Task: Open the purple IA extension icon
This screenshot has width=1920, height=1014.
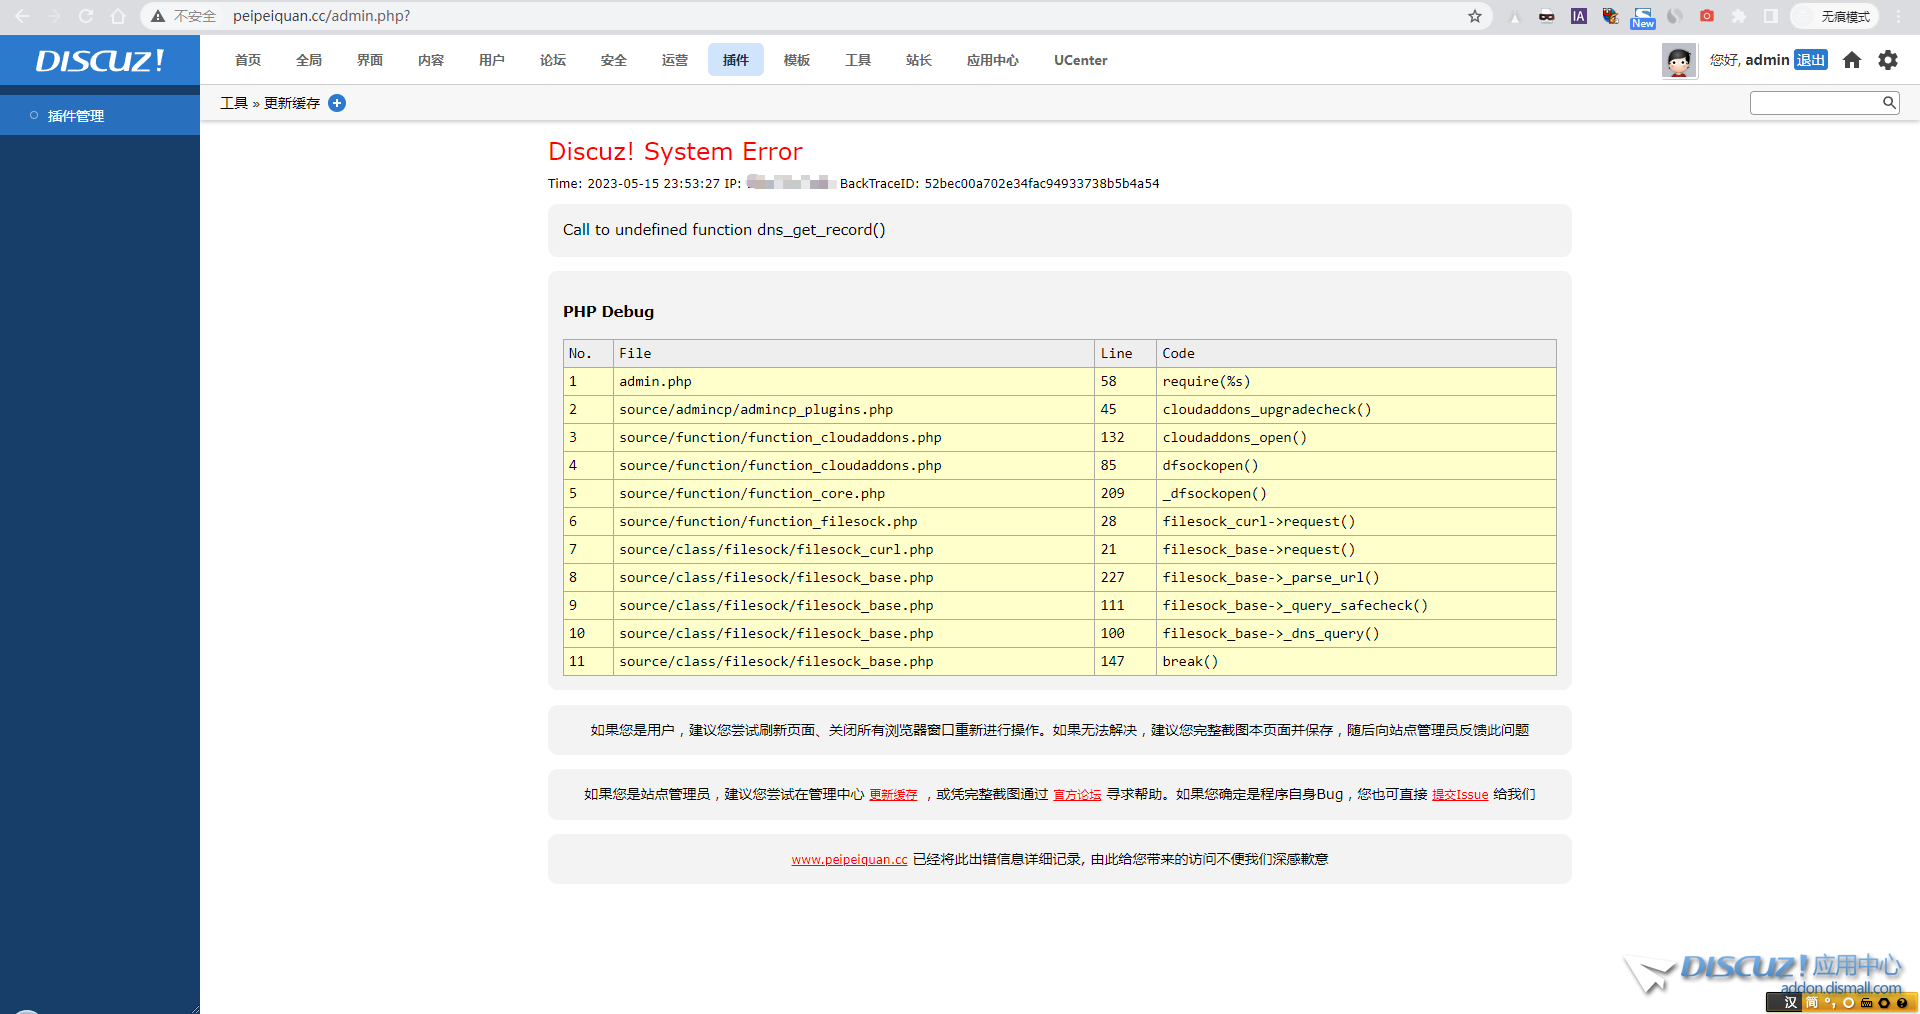Action: 1579,16
